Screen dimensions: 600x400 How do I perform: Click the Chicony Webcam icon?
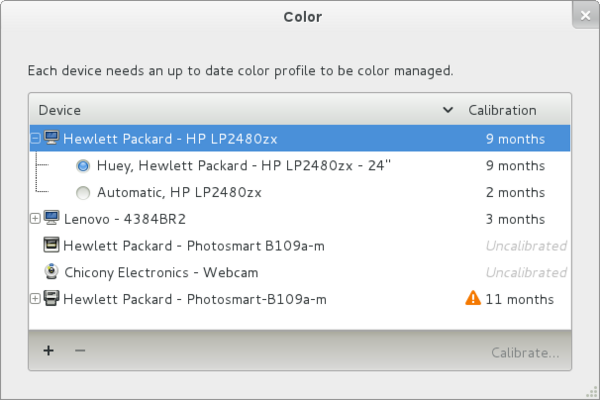tap(52, 272)
